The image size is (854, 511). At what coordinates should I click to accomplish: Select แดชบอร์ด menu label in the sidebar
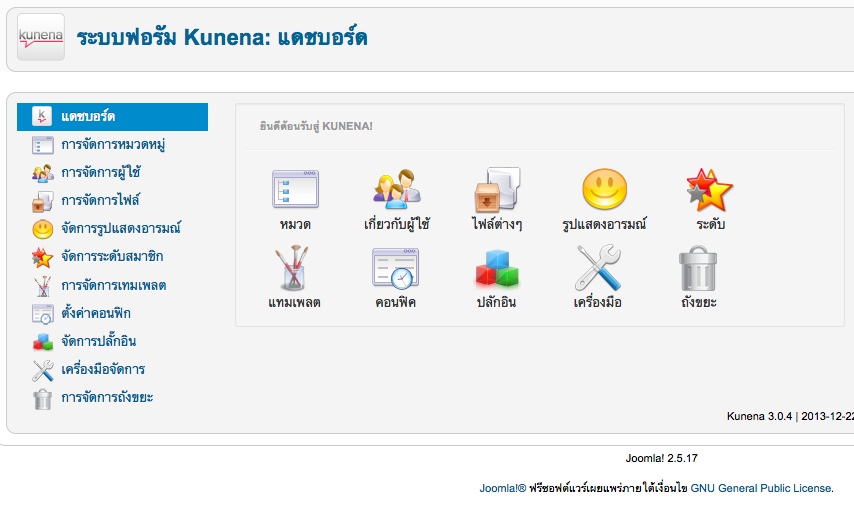[88, 117]
